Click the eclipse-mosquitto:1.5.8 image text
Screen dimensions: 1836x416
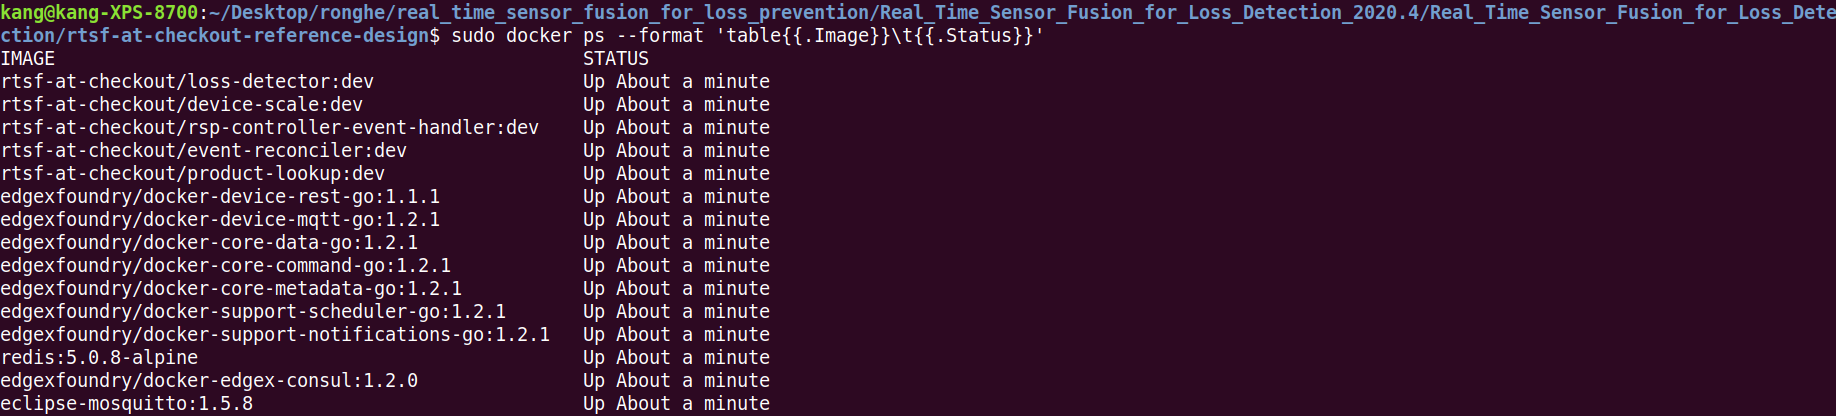pos(127,404)
